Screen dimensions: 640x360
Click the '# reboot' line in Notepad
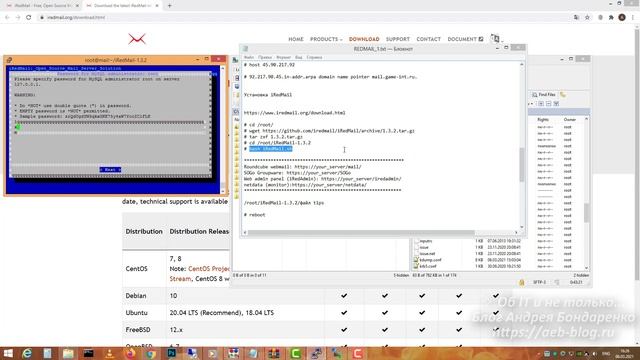254,215
